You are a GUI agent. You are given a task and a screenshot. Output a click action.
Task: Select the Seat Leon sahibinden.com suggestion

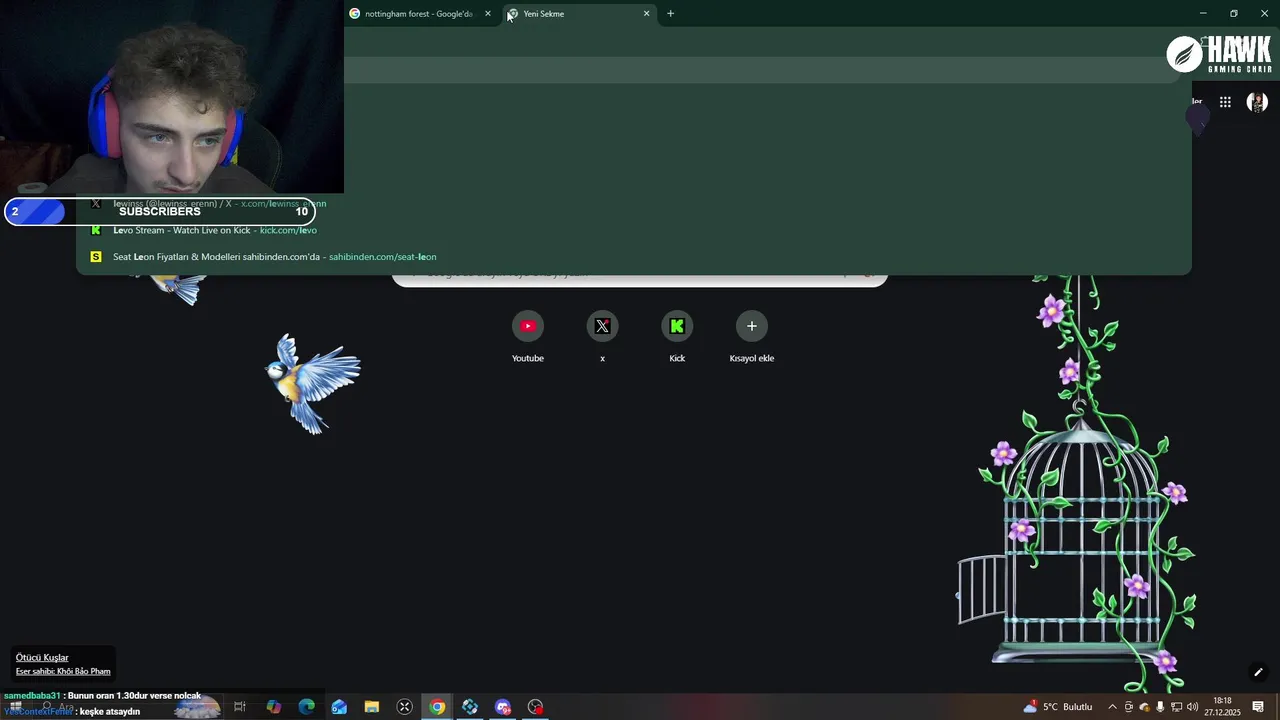click(634, 257)
